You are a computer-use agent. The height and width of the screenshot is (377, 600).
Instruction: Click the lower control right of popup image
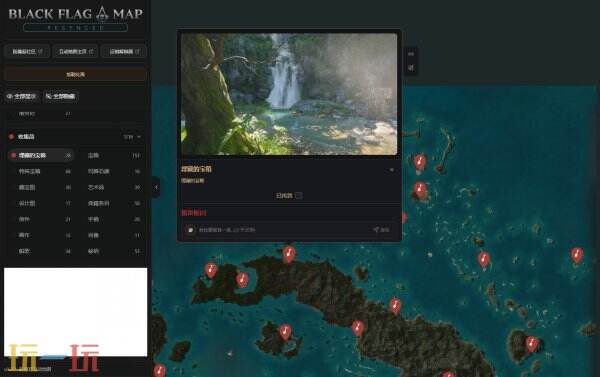pyautogui.click(x=411, y=68)
